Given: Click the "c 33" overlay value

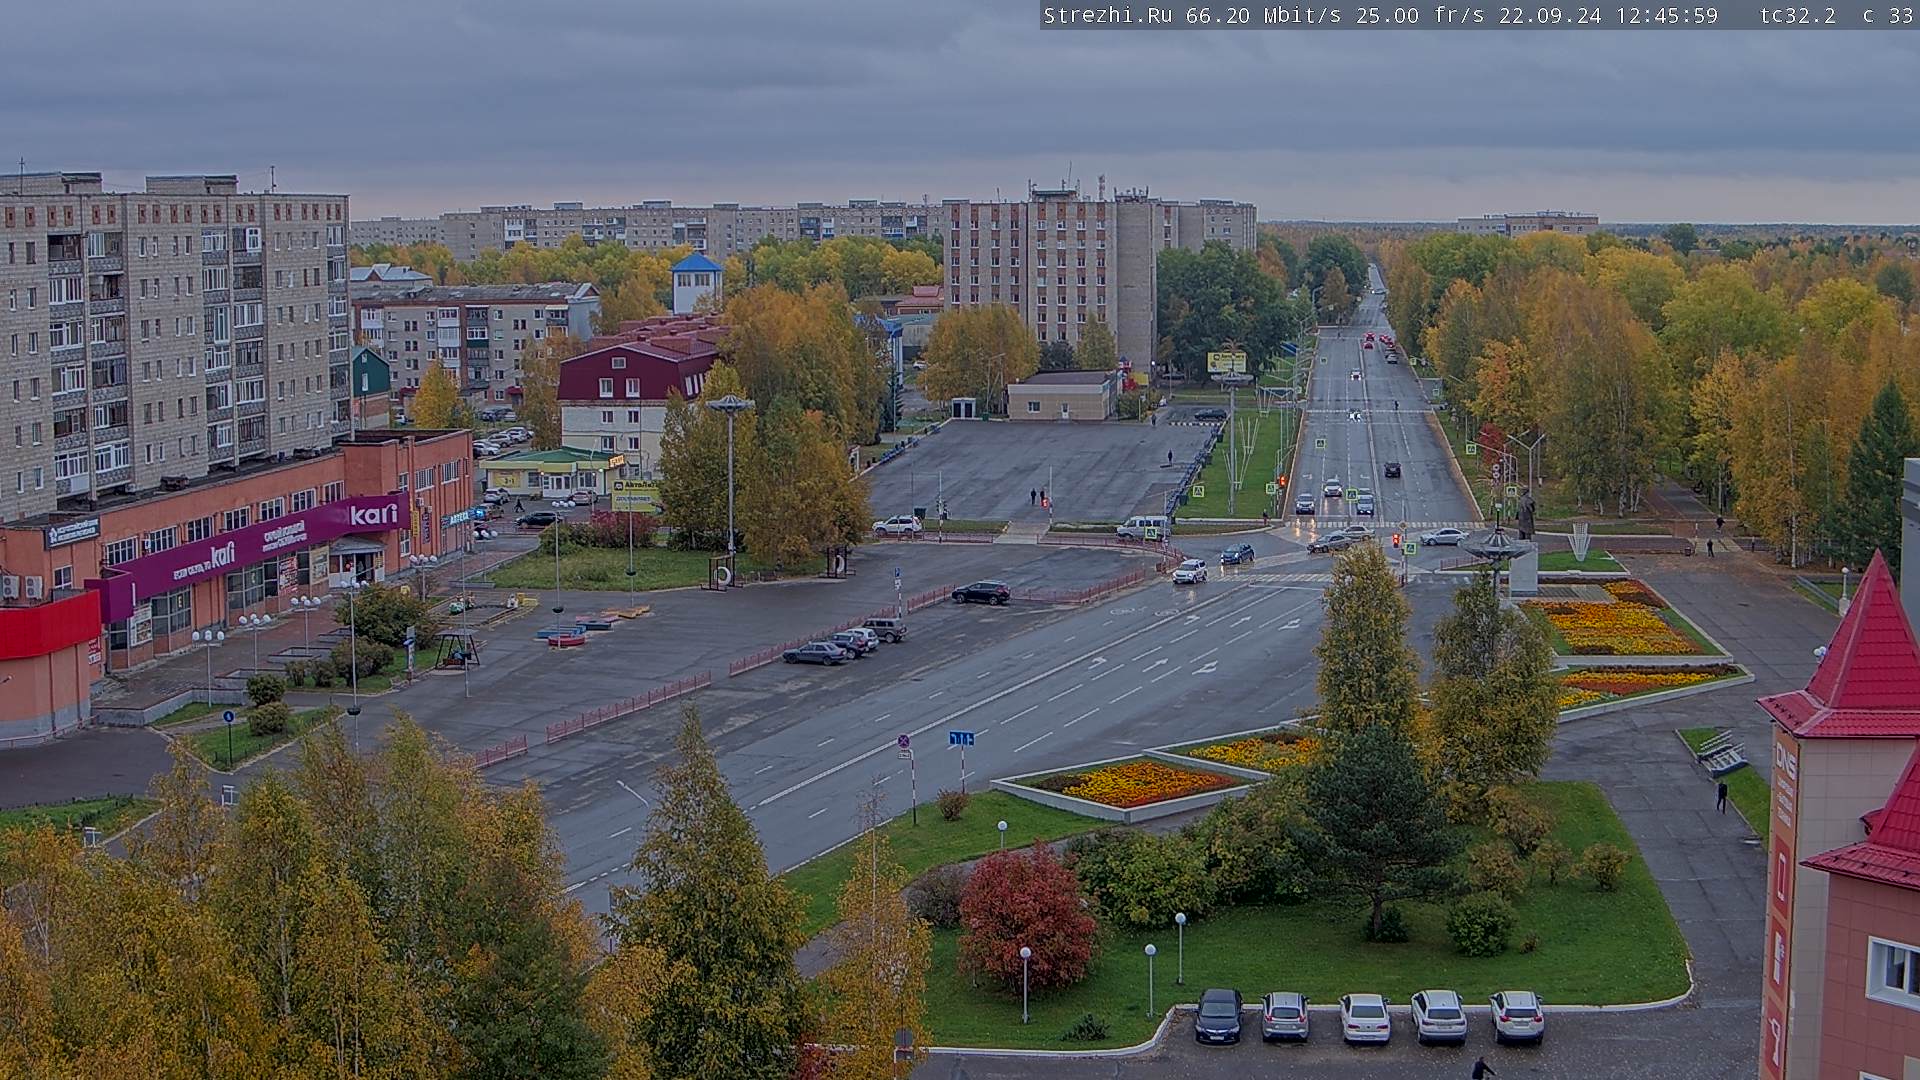Looking at the screenshot, I should (1888, 15).
